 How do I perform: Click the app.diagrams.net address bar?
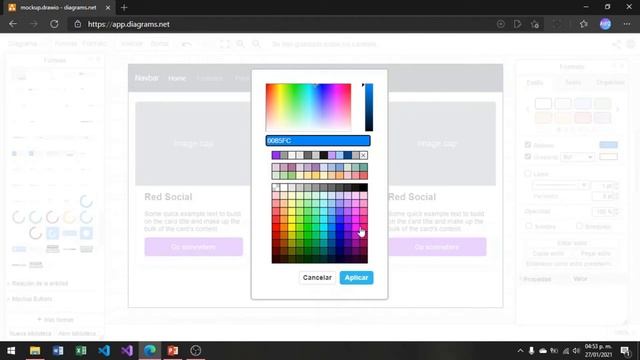129,24
